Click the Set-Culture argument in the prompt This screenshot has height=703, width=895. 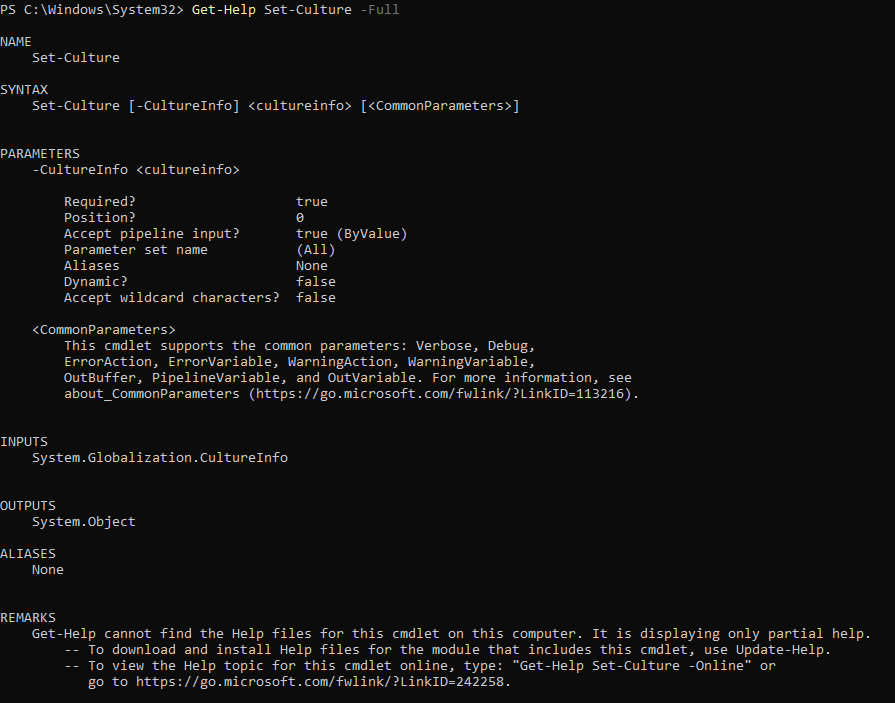click(x=308, y=10)
